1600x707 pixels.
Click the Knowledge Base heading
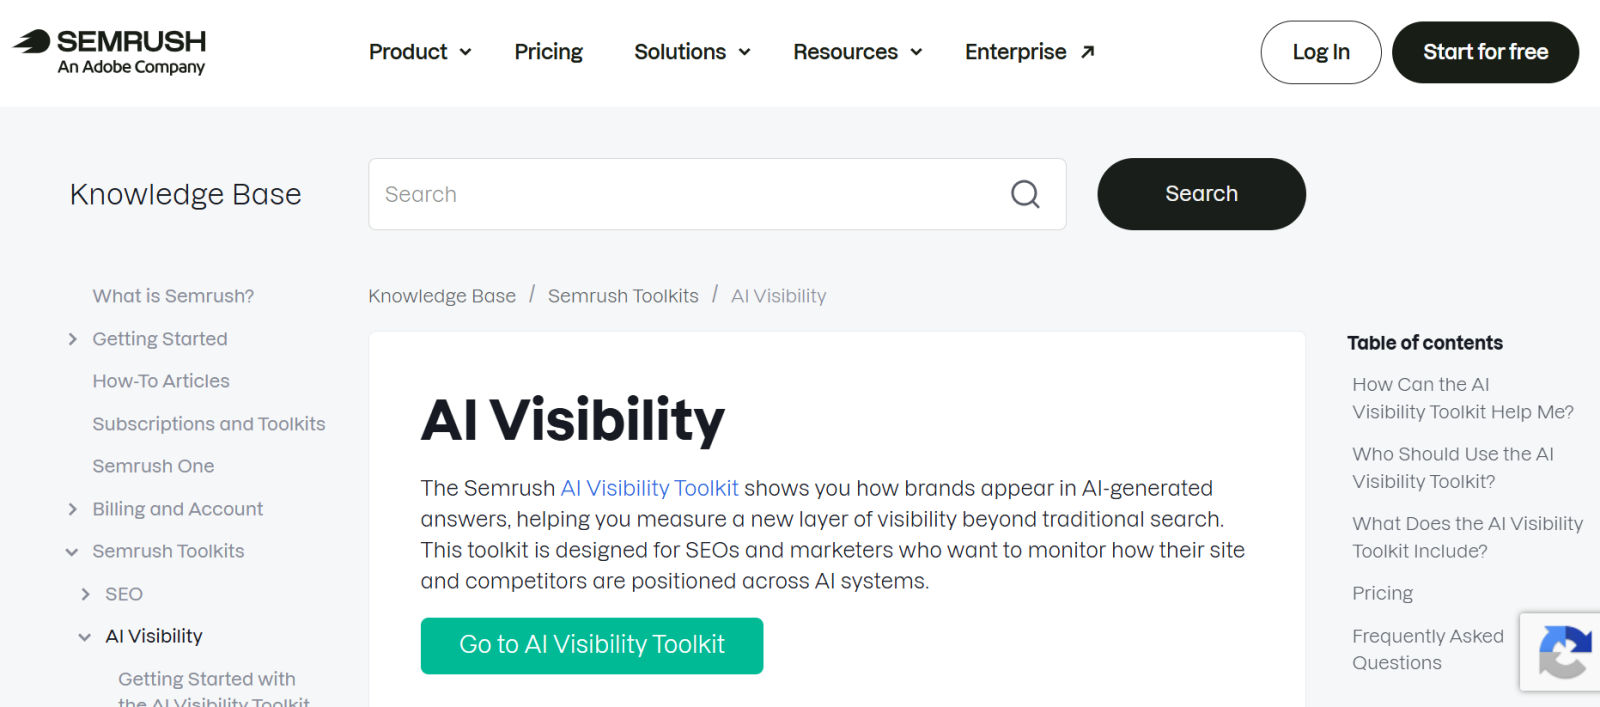(x=185, y=194)
